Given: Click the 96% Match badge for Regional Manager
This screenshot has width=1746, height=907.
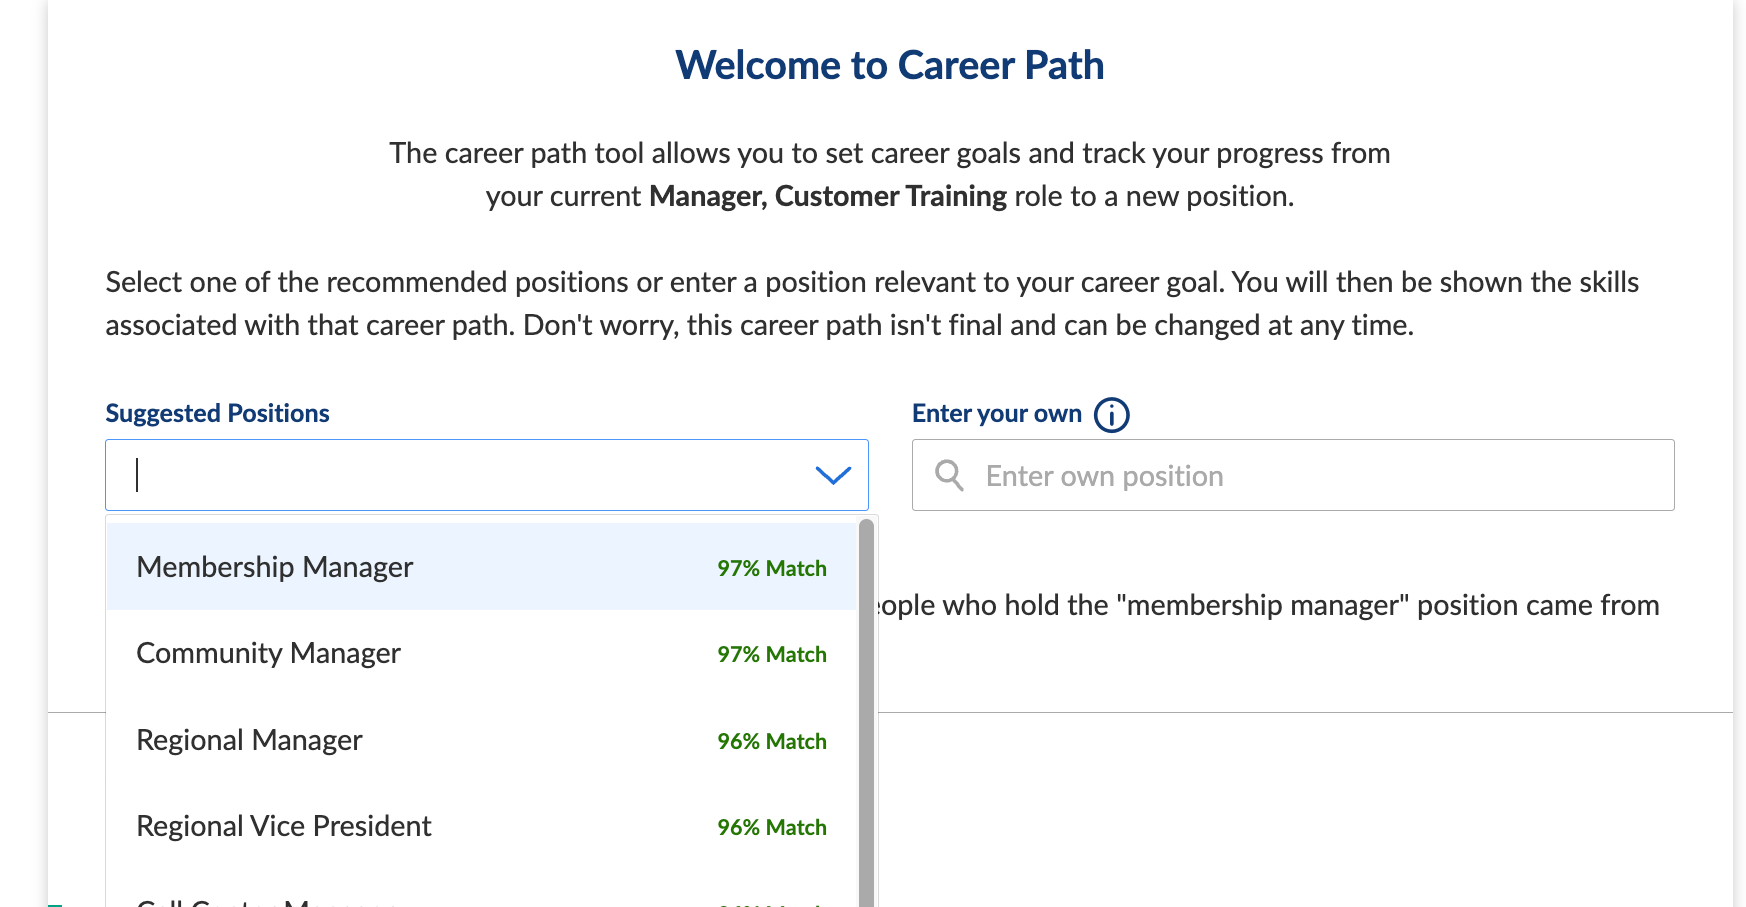Looking at the screenshot, I should tap(771, 741).
